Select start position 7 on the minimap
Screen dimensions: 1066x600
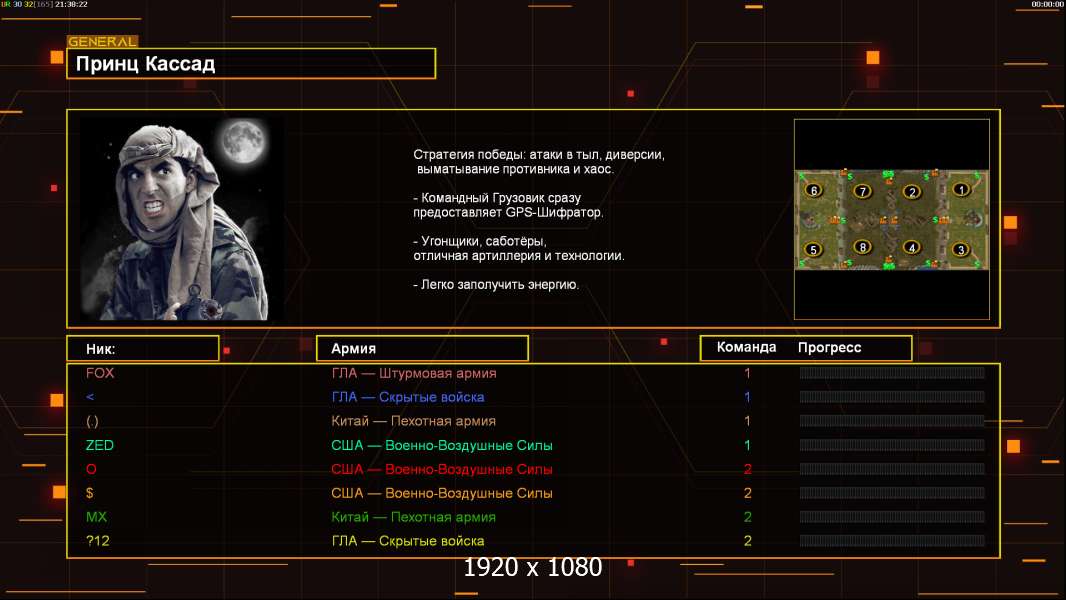tap(863, 192)
